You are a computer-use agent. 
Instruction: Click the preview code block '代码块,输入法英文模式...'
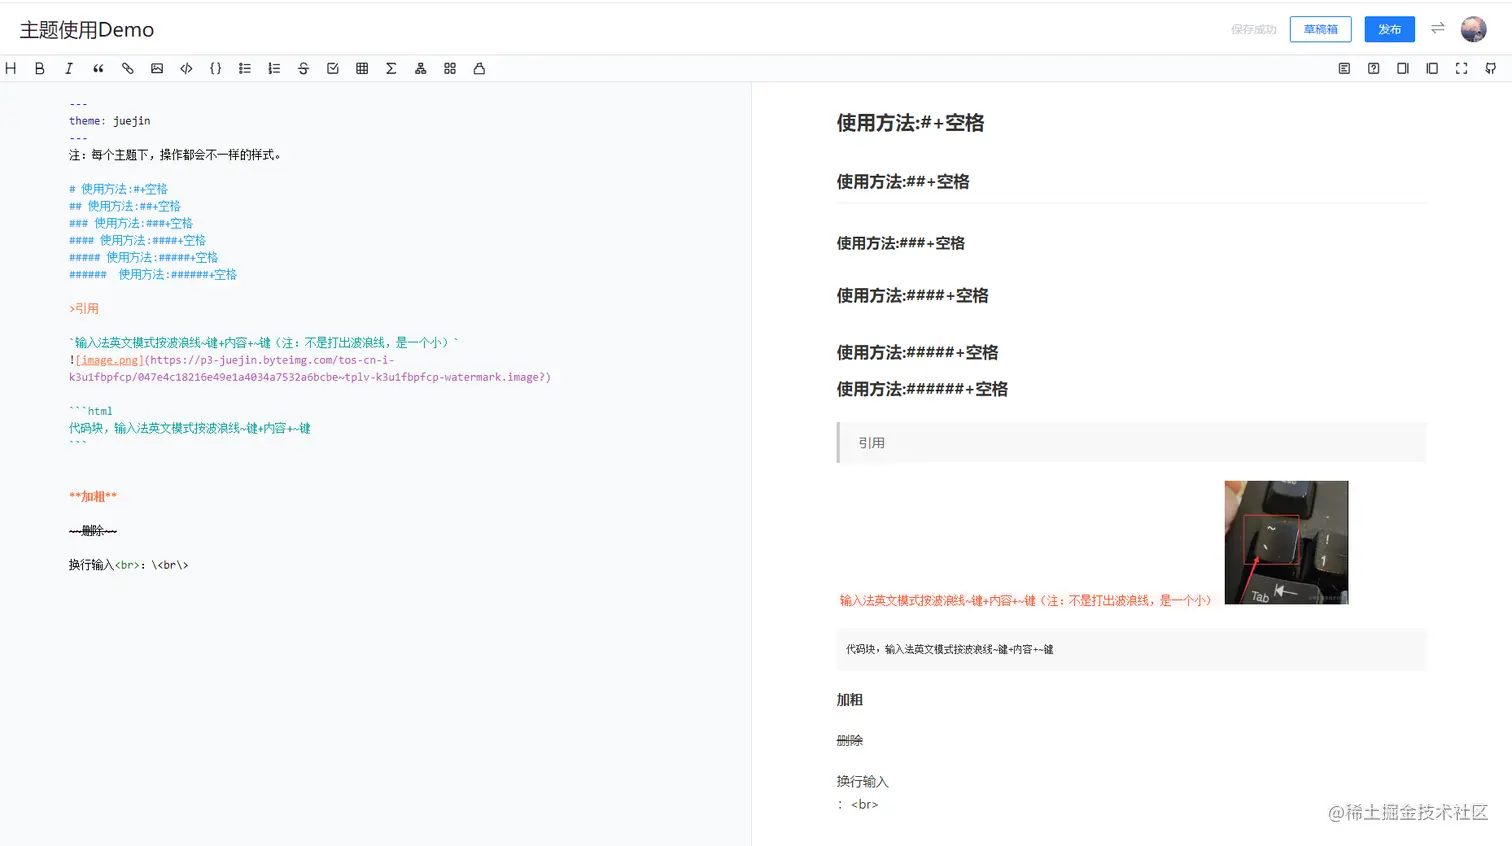coord(1131,649)
